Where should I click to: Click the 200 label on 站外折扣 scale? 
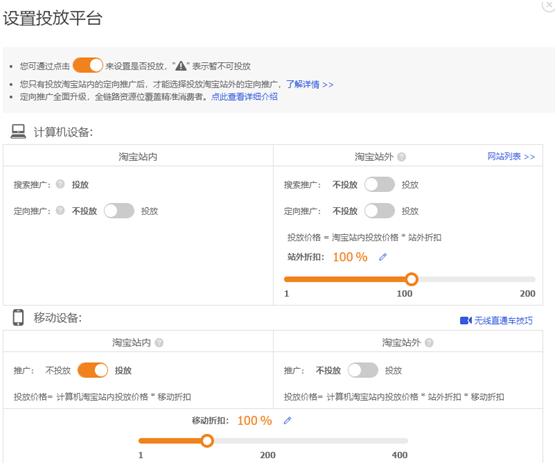(528, 294)
